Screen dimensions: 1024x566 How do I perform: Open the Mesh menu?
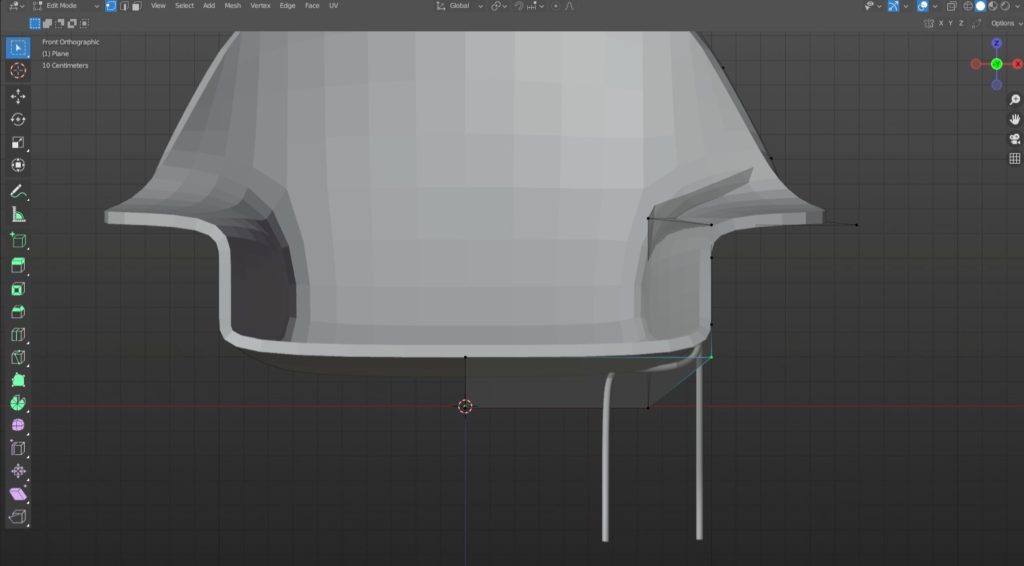click(x=232, y=6)
